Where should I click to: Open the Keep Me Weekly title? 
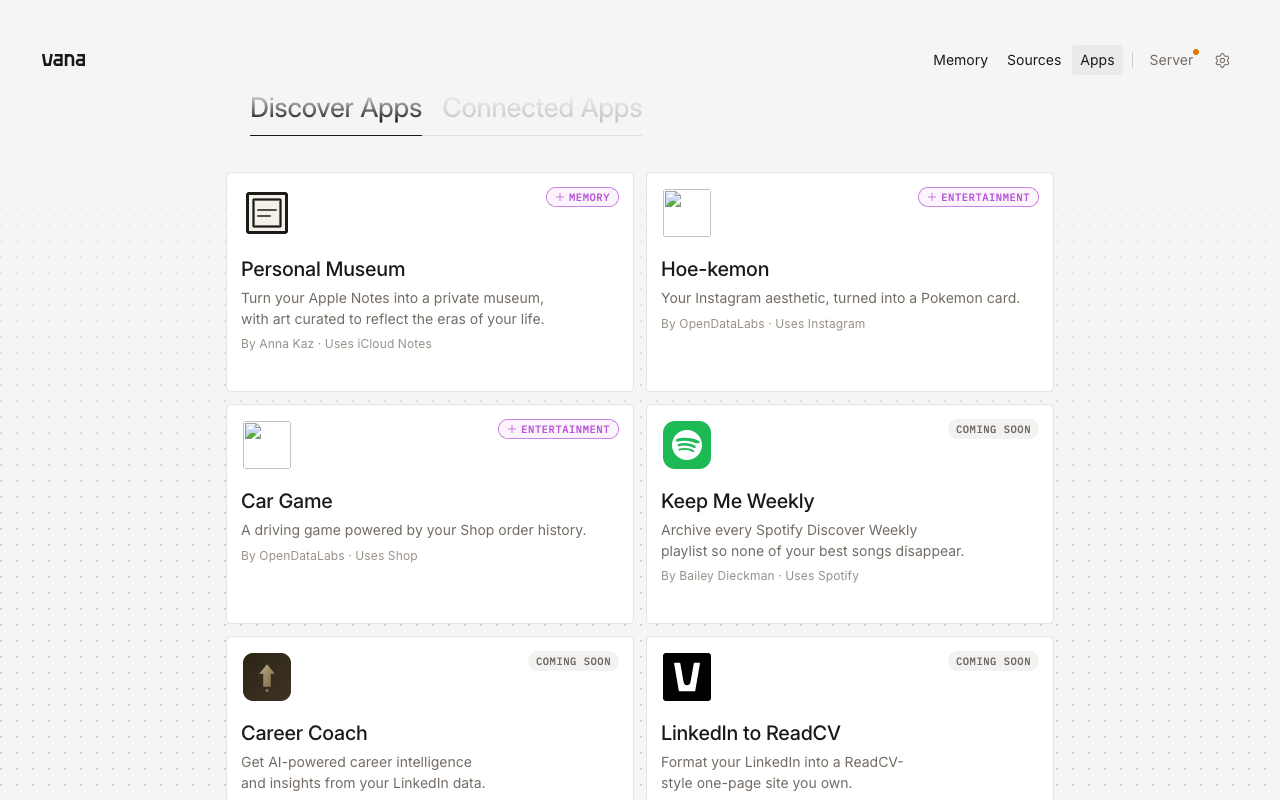pyautogui.click(x=738, y=501)
